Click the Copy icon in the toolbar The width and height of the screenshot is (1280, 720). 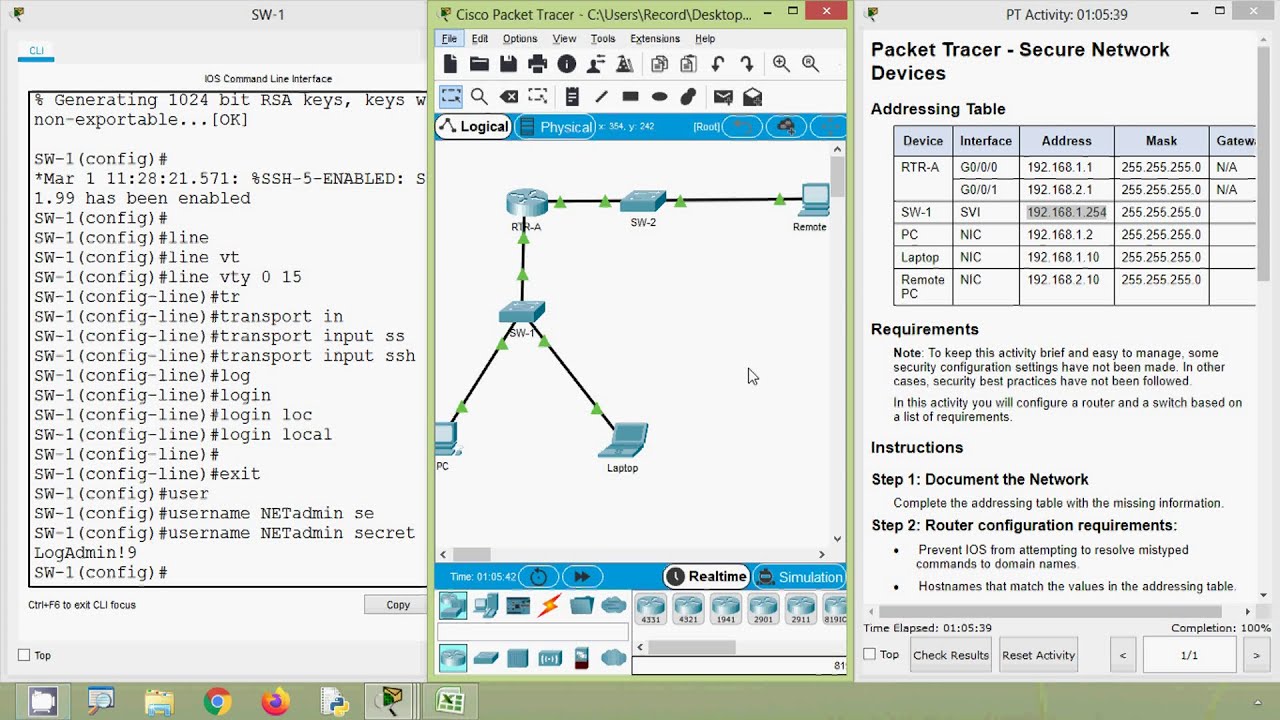pos(659,64)
